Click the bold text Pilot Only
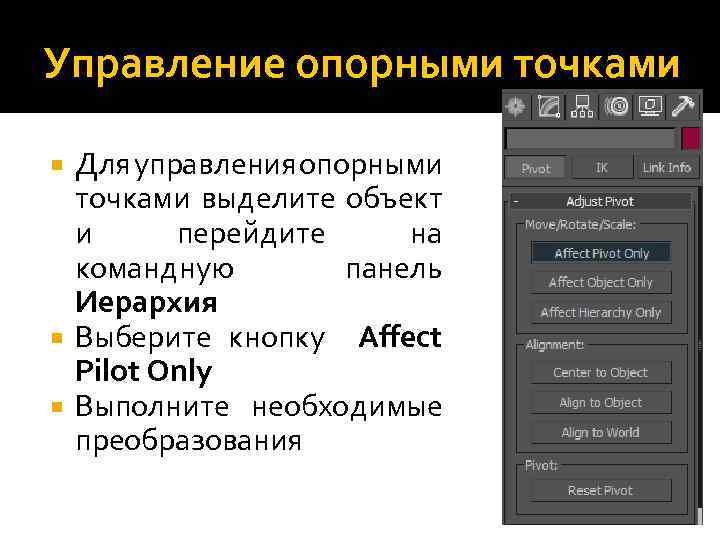The image size is (720, 540). (144, 371)
